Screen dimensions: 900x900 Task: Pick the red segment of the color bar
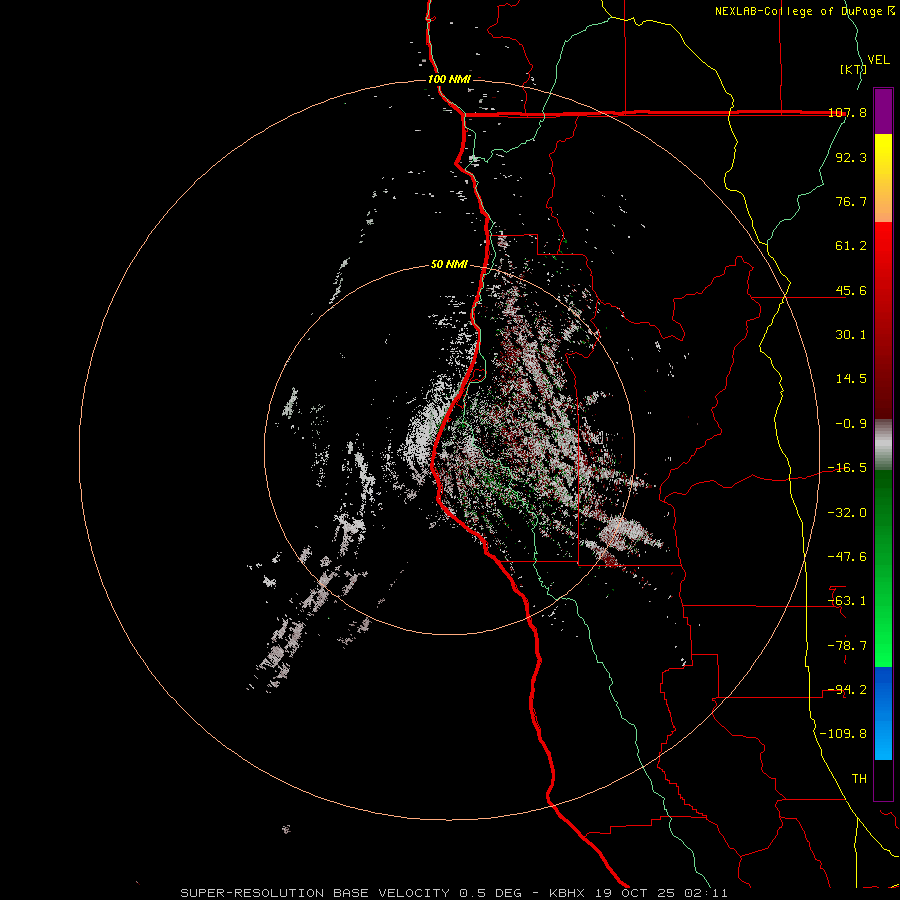[883, 320]
